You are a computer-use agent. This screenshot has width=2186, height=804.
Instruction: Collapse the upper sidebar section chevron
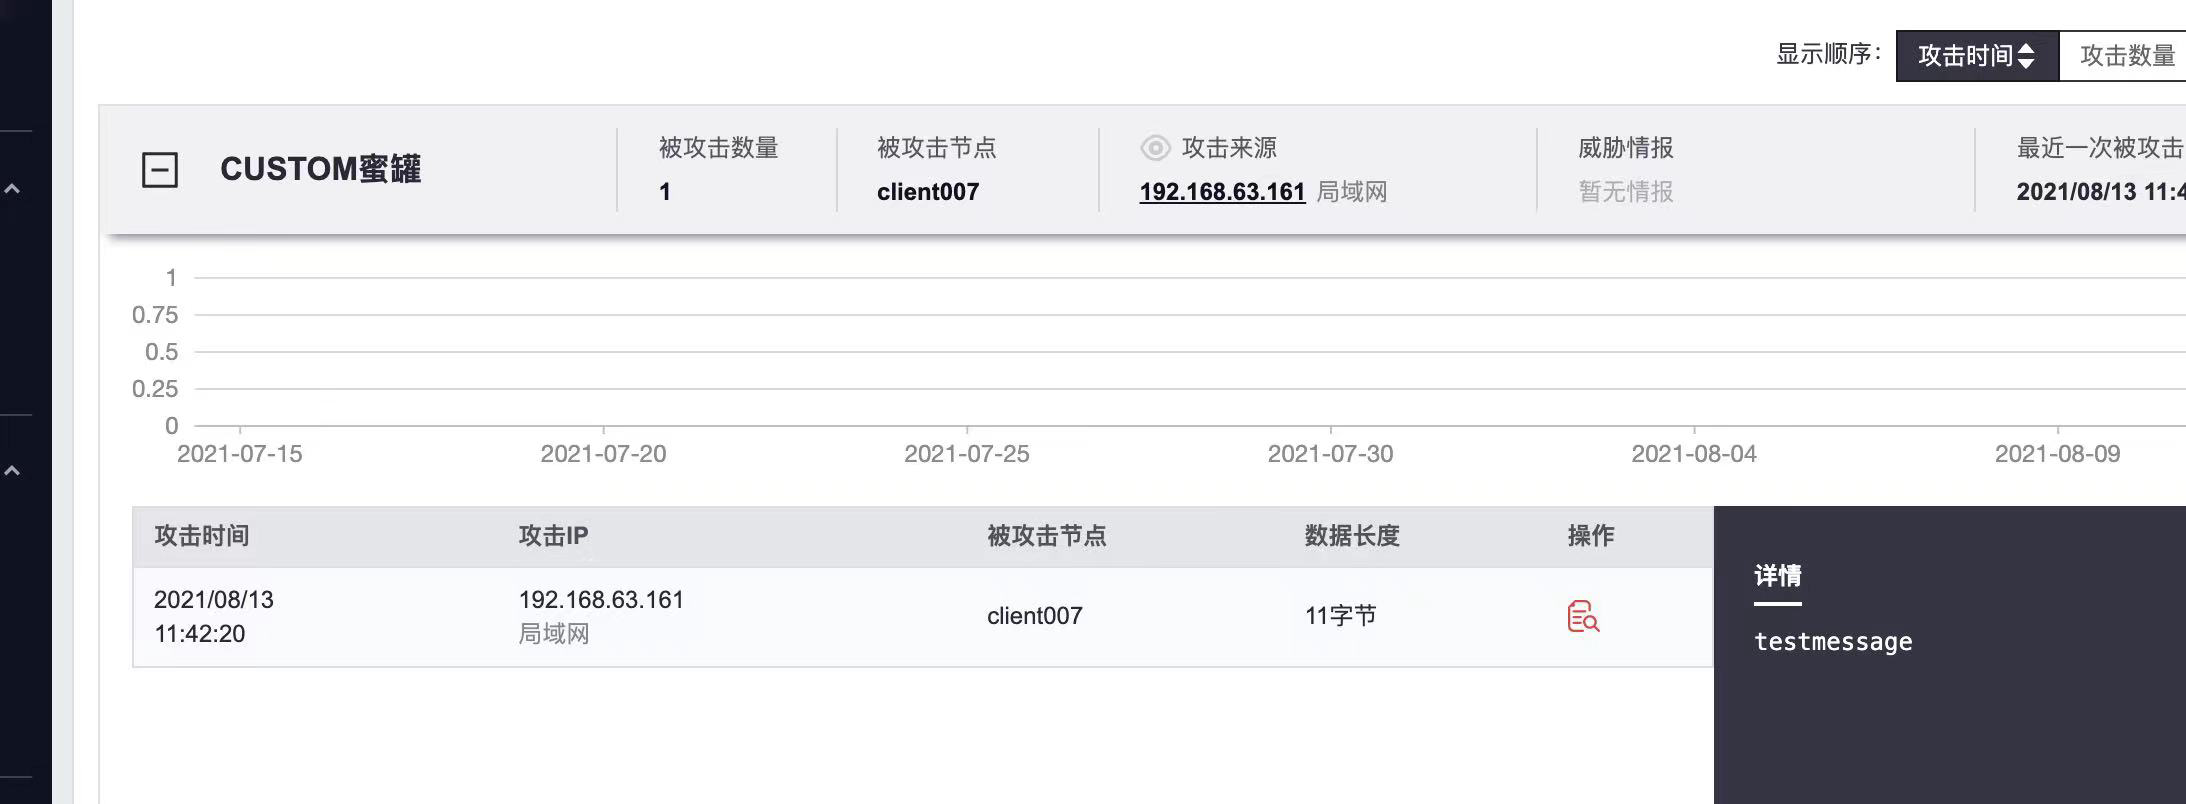13,188
